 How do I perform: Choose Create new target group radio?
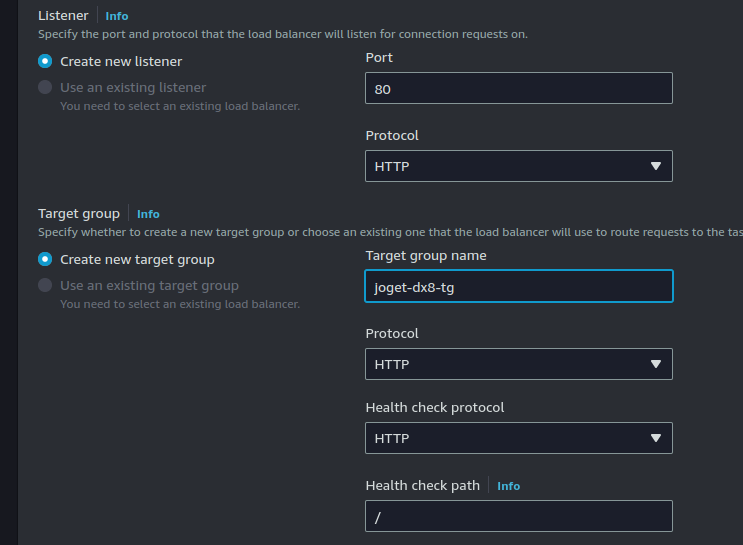45,259
